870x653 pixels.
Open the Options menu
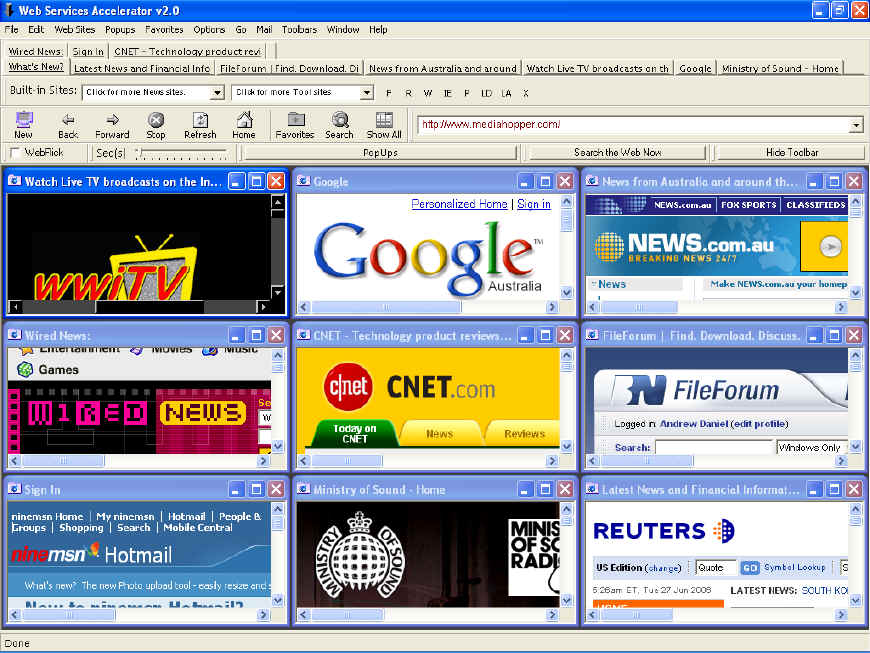point(209,29)
